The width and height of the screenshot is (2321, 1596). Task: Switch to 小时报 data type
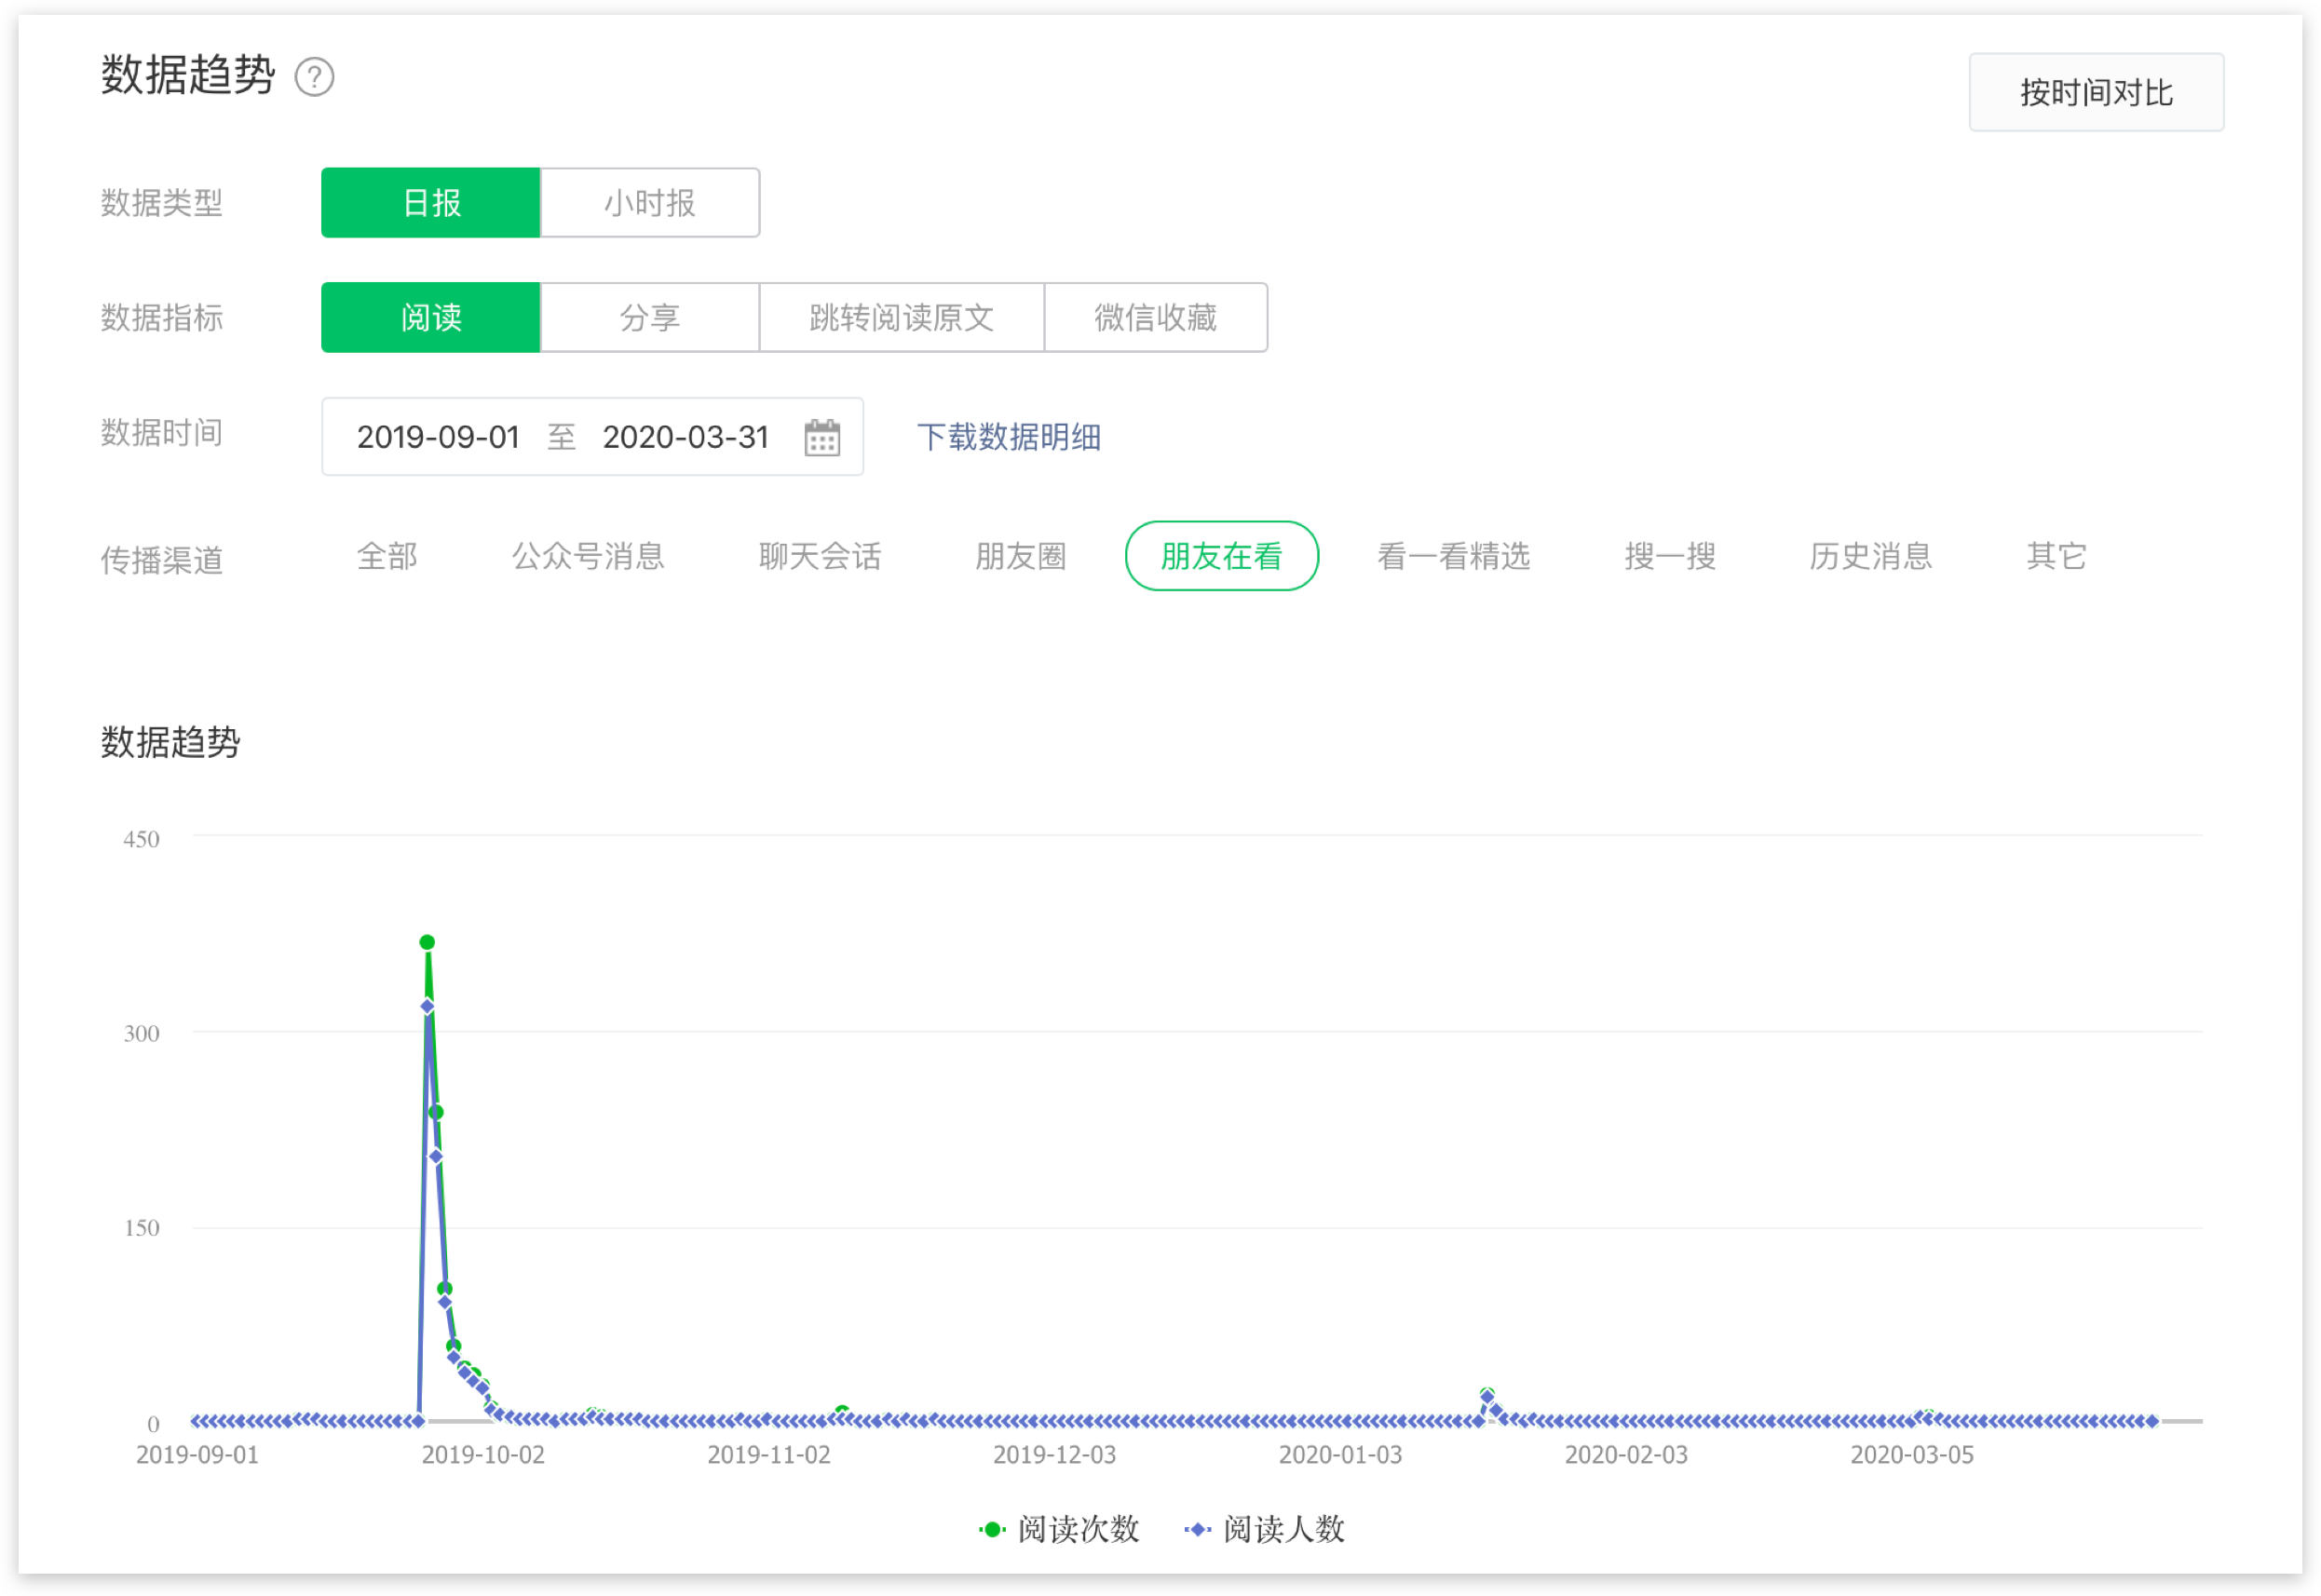(x=649, y=203)
